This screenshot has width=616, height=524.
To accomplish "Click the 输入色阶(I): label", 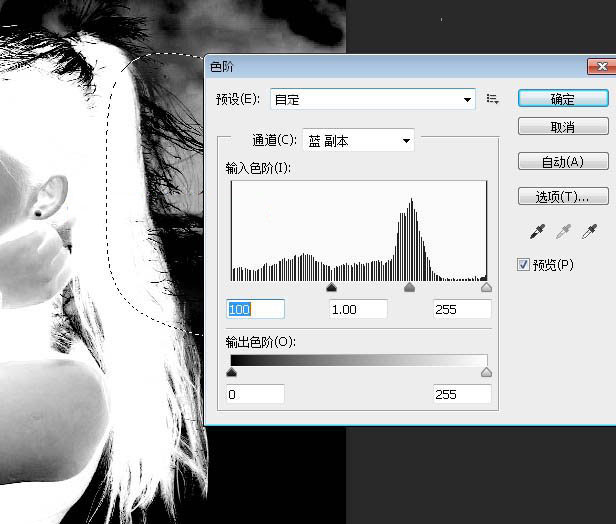I will tap(258, 168).
